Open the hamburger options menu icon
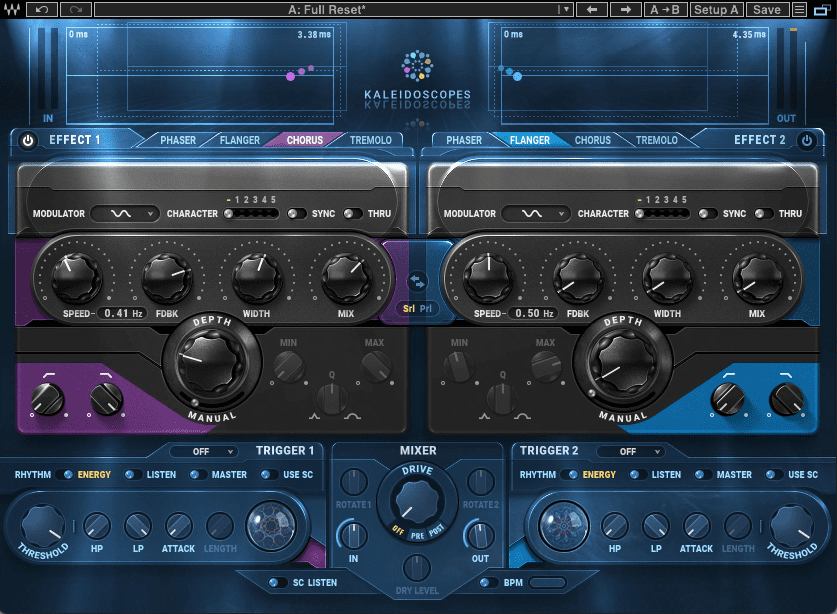This screenshot has height=614, width=837. (799, 9)
